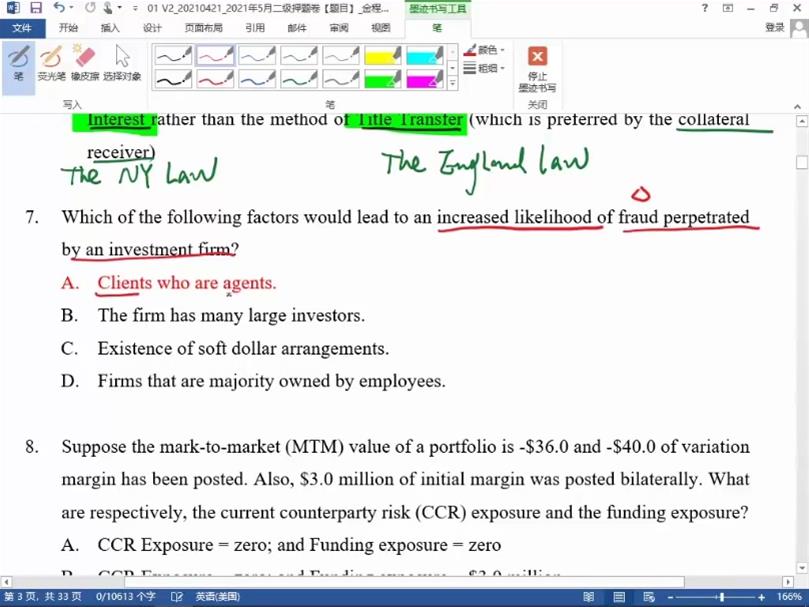Click the horizontal scrollbar below the document
The image size is (809, 607).
(x=400, y=581)
